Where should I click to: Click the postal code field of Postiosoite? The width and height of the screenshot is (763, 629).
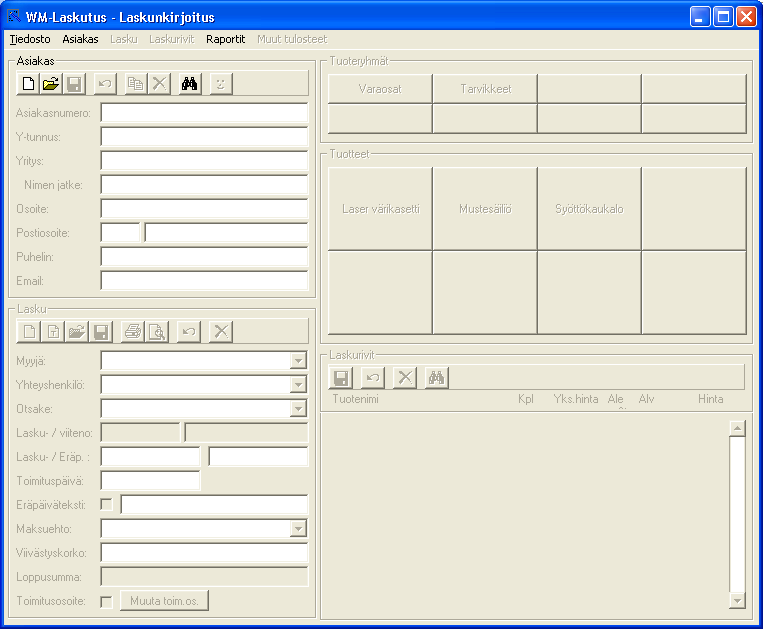tap(120, 233)
